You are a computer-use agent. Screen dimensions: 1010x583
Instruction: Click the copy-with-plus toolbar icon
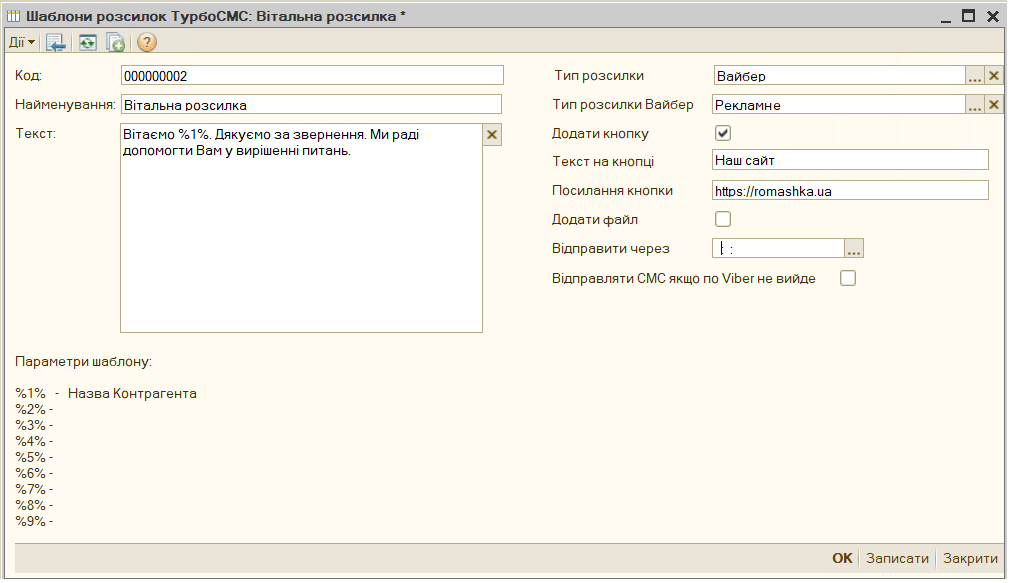point(116,42)
